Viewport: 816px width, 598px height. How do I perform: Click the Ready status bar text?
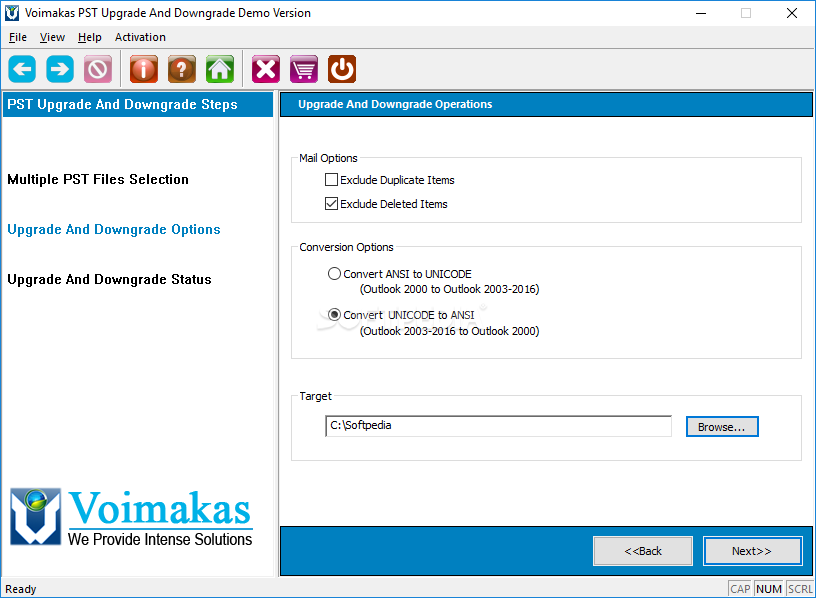pos(21,589)
